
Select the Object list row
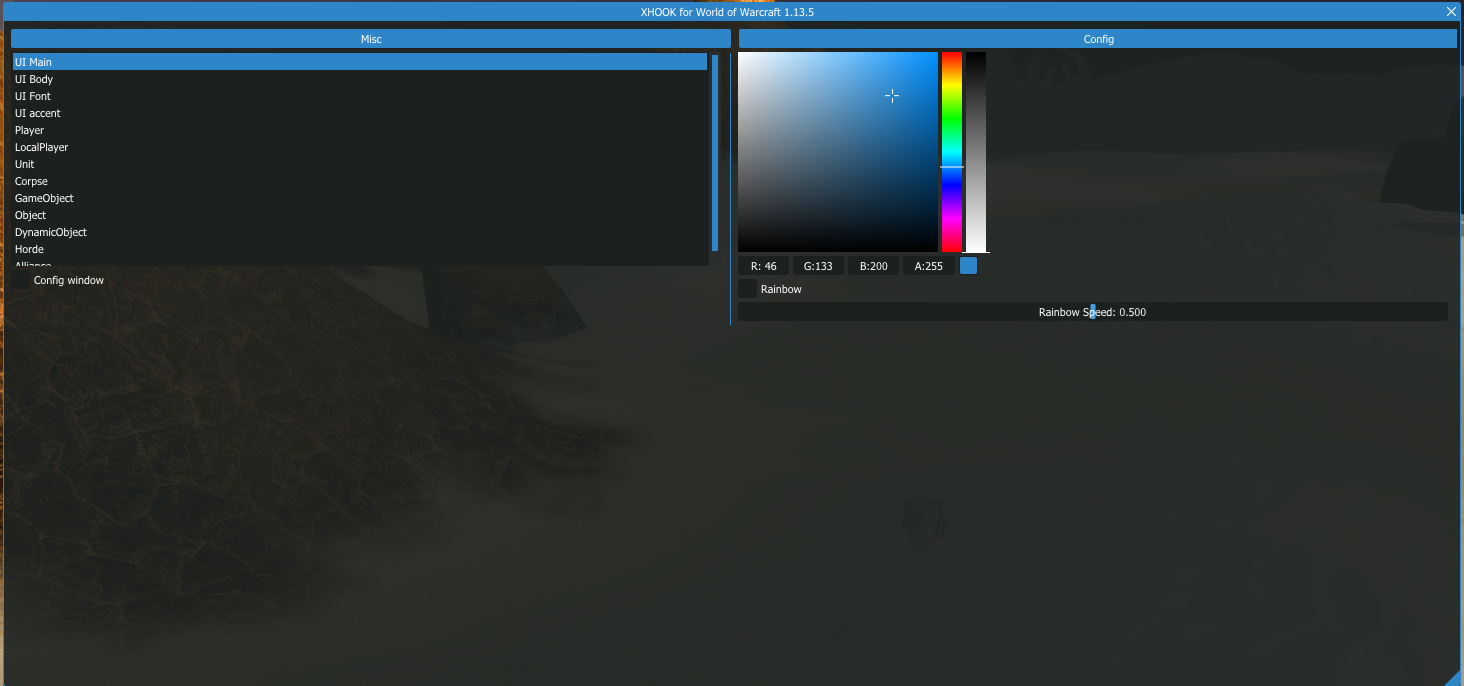360,215
